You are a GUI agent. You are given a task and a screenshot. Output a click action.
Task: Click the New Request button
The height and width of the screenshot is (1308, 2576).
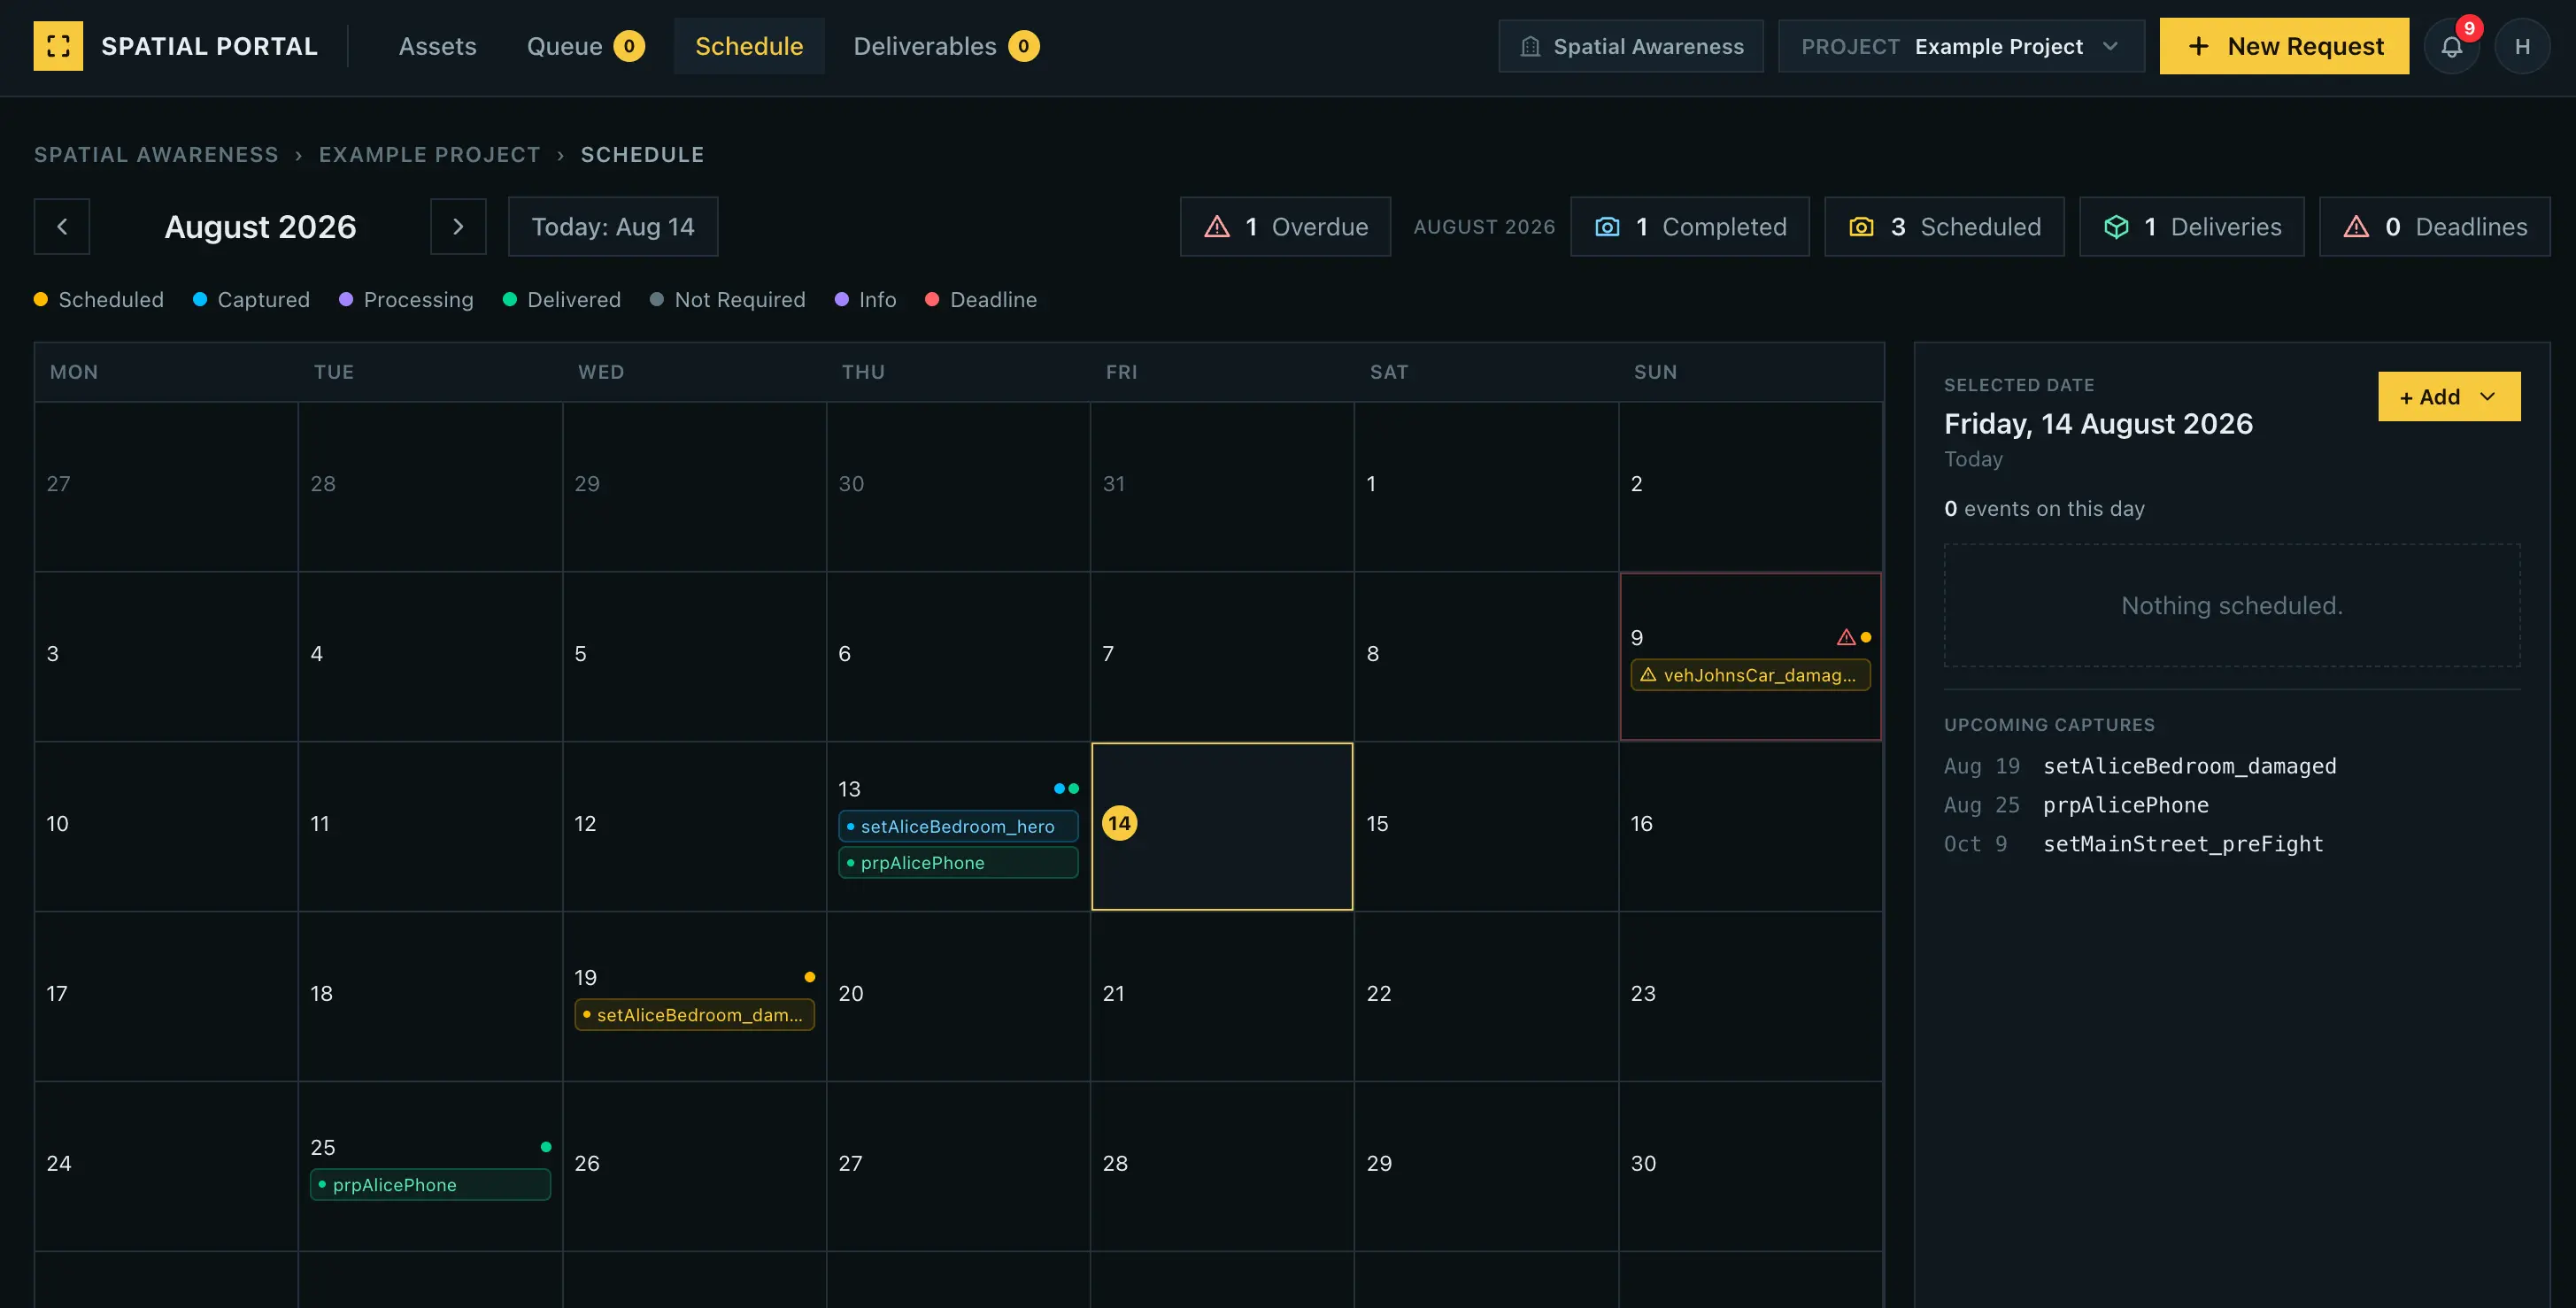click(2284, 46)
